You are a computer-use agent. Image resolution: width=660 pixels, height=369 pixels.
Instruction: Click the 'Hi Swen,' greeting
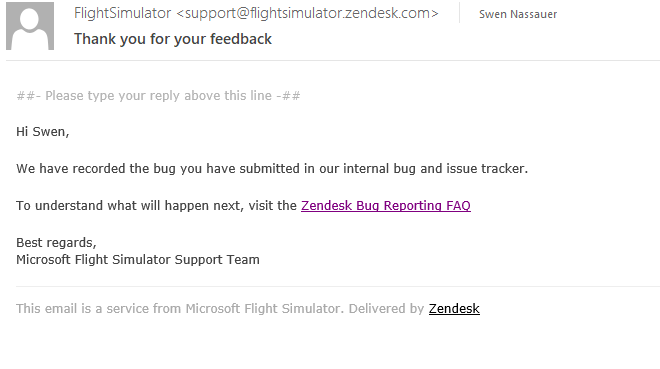43,132
